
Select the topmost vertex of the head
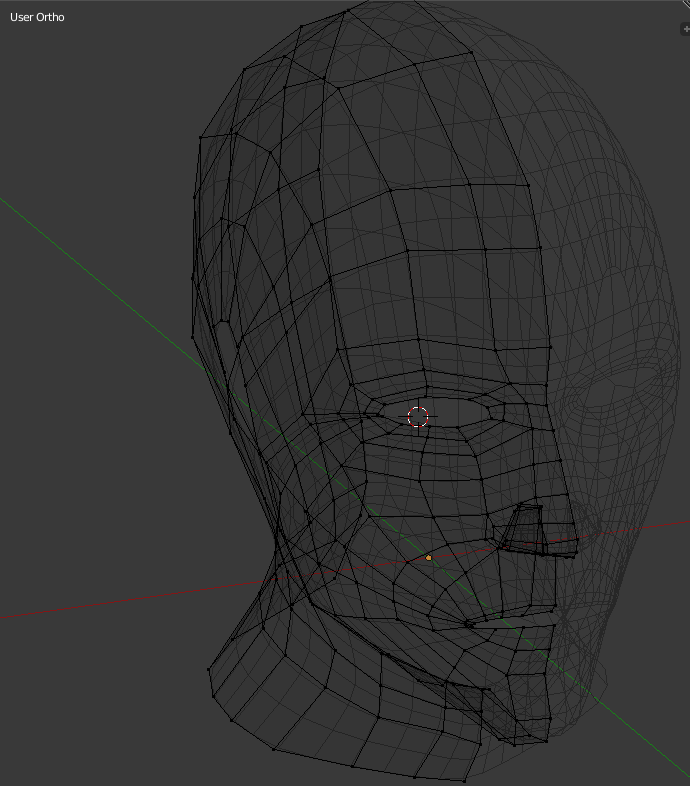pos(347,11)
